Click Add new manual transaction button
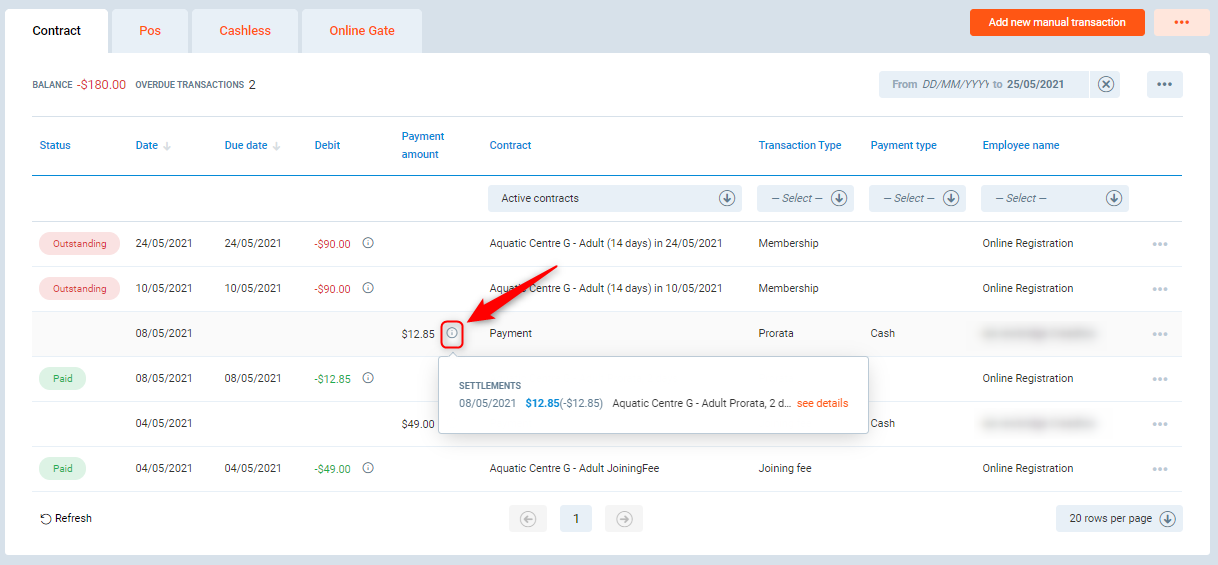Image resolution: width=1218 pixels, height=565 pixels. pos(1056,22)
